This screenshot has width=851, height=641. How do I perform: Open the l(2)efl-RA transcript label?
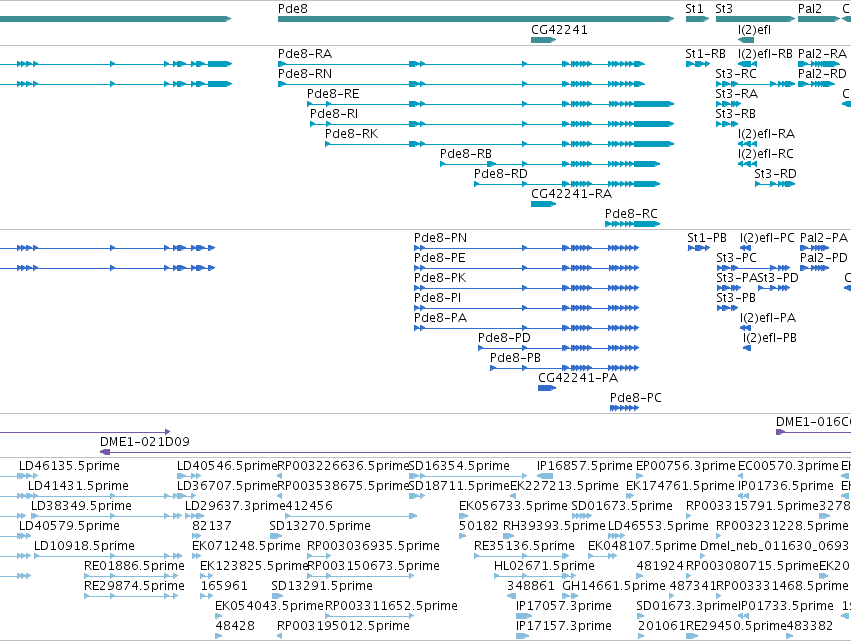(766, 134)
